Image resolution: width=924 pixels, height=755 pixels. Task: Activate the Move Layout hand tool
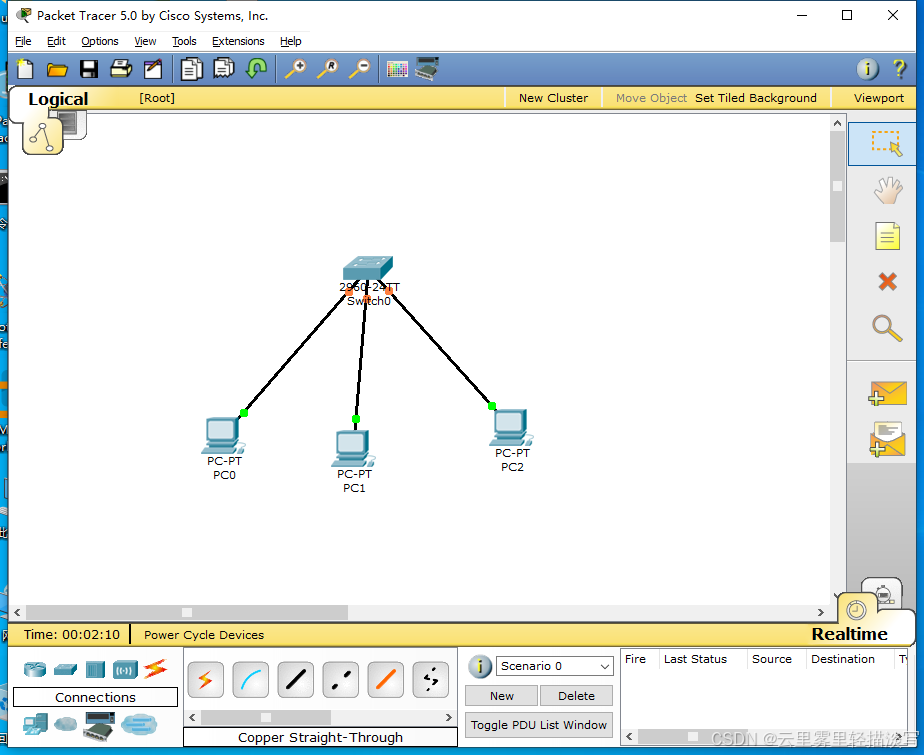coord(887,190)
